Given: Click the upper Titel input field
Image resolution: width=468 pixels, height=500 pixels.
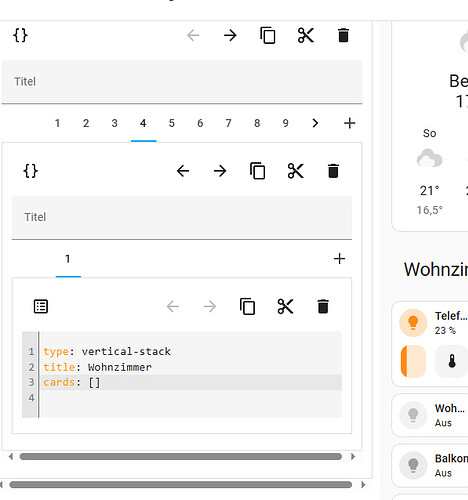Looking at the screenshot, I should click(x=182, y=82).
